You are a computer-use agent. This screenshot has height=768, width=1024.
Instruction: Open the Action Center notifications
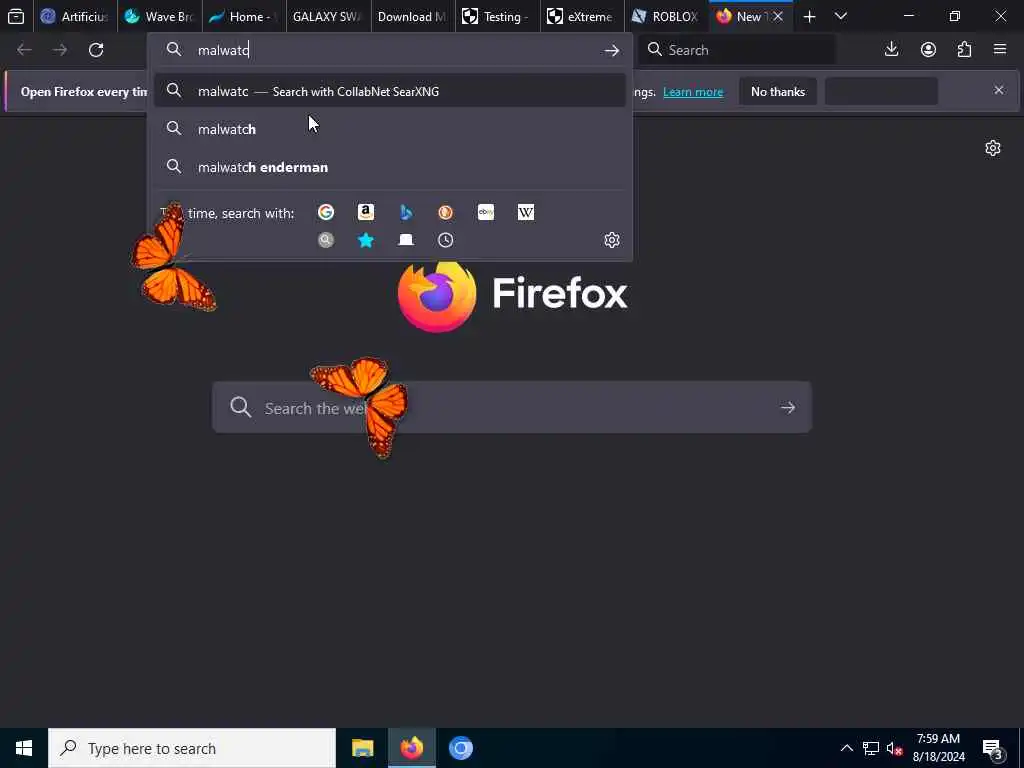point(993,748)
